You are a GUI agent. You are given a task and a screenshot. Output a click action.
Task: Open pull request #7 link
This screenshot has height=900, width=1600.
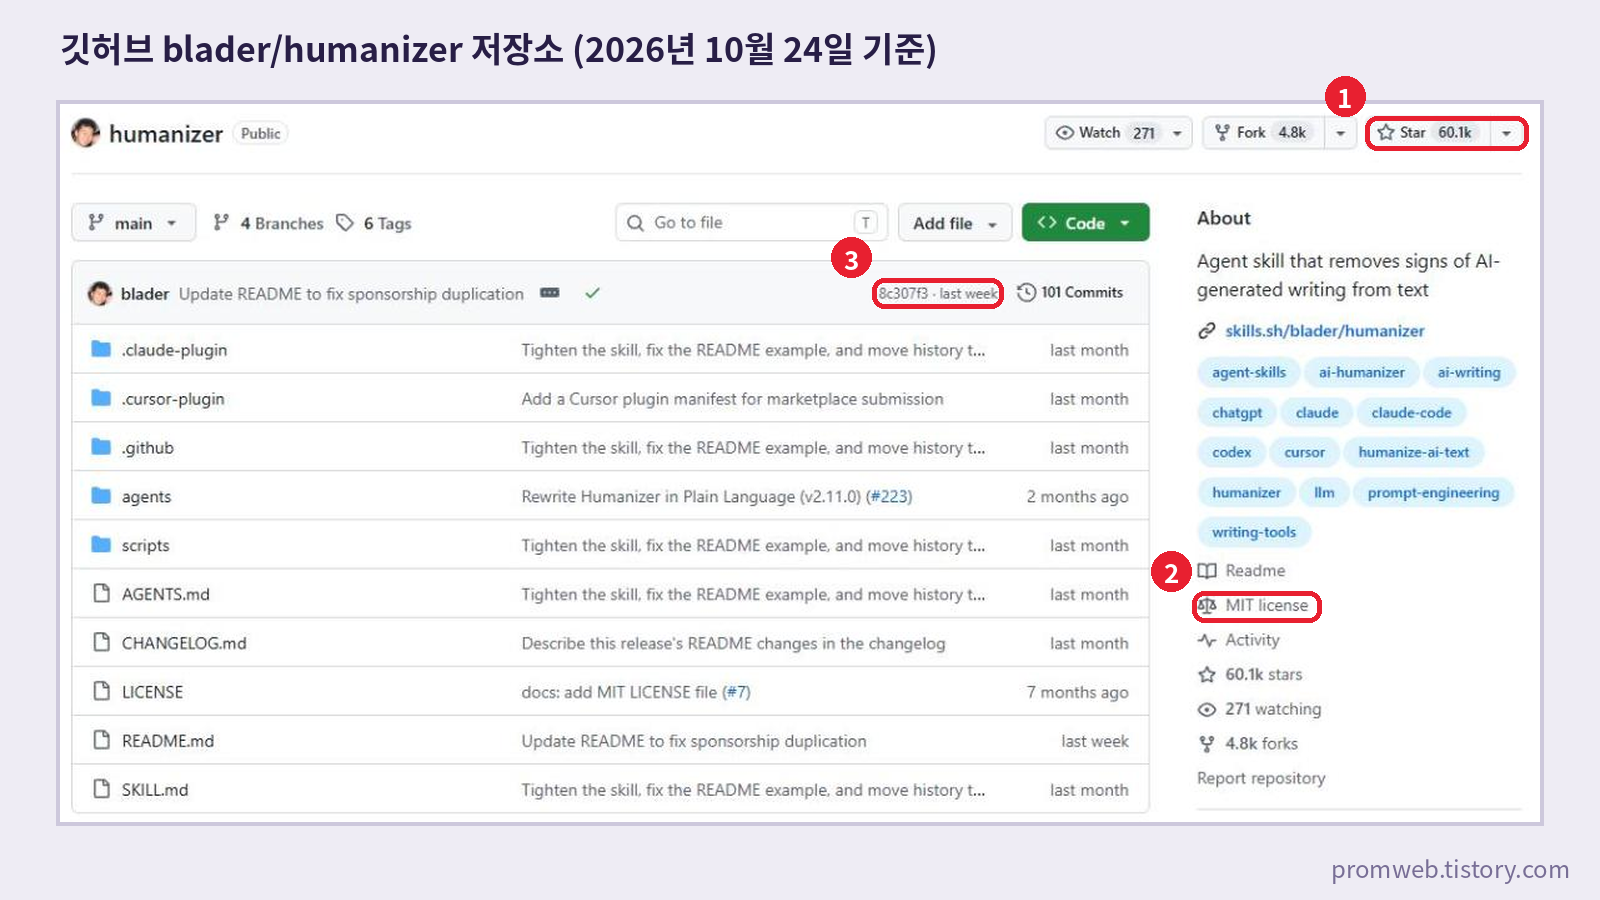click(736, 692)
